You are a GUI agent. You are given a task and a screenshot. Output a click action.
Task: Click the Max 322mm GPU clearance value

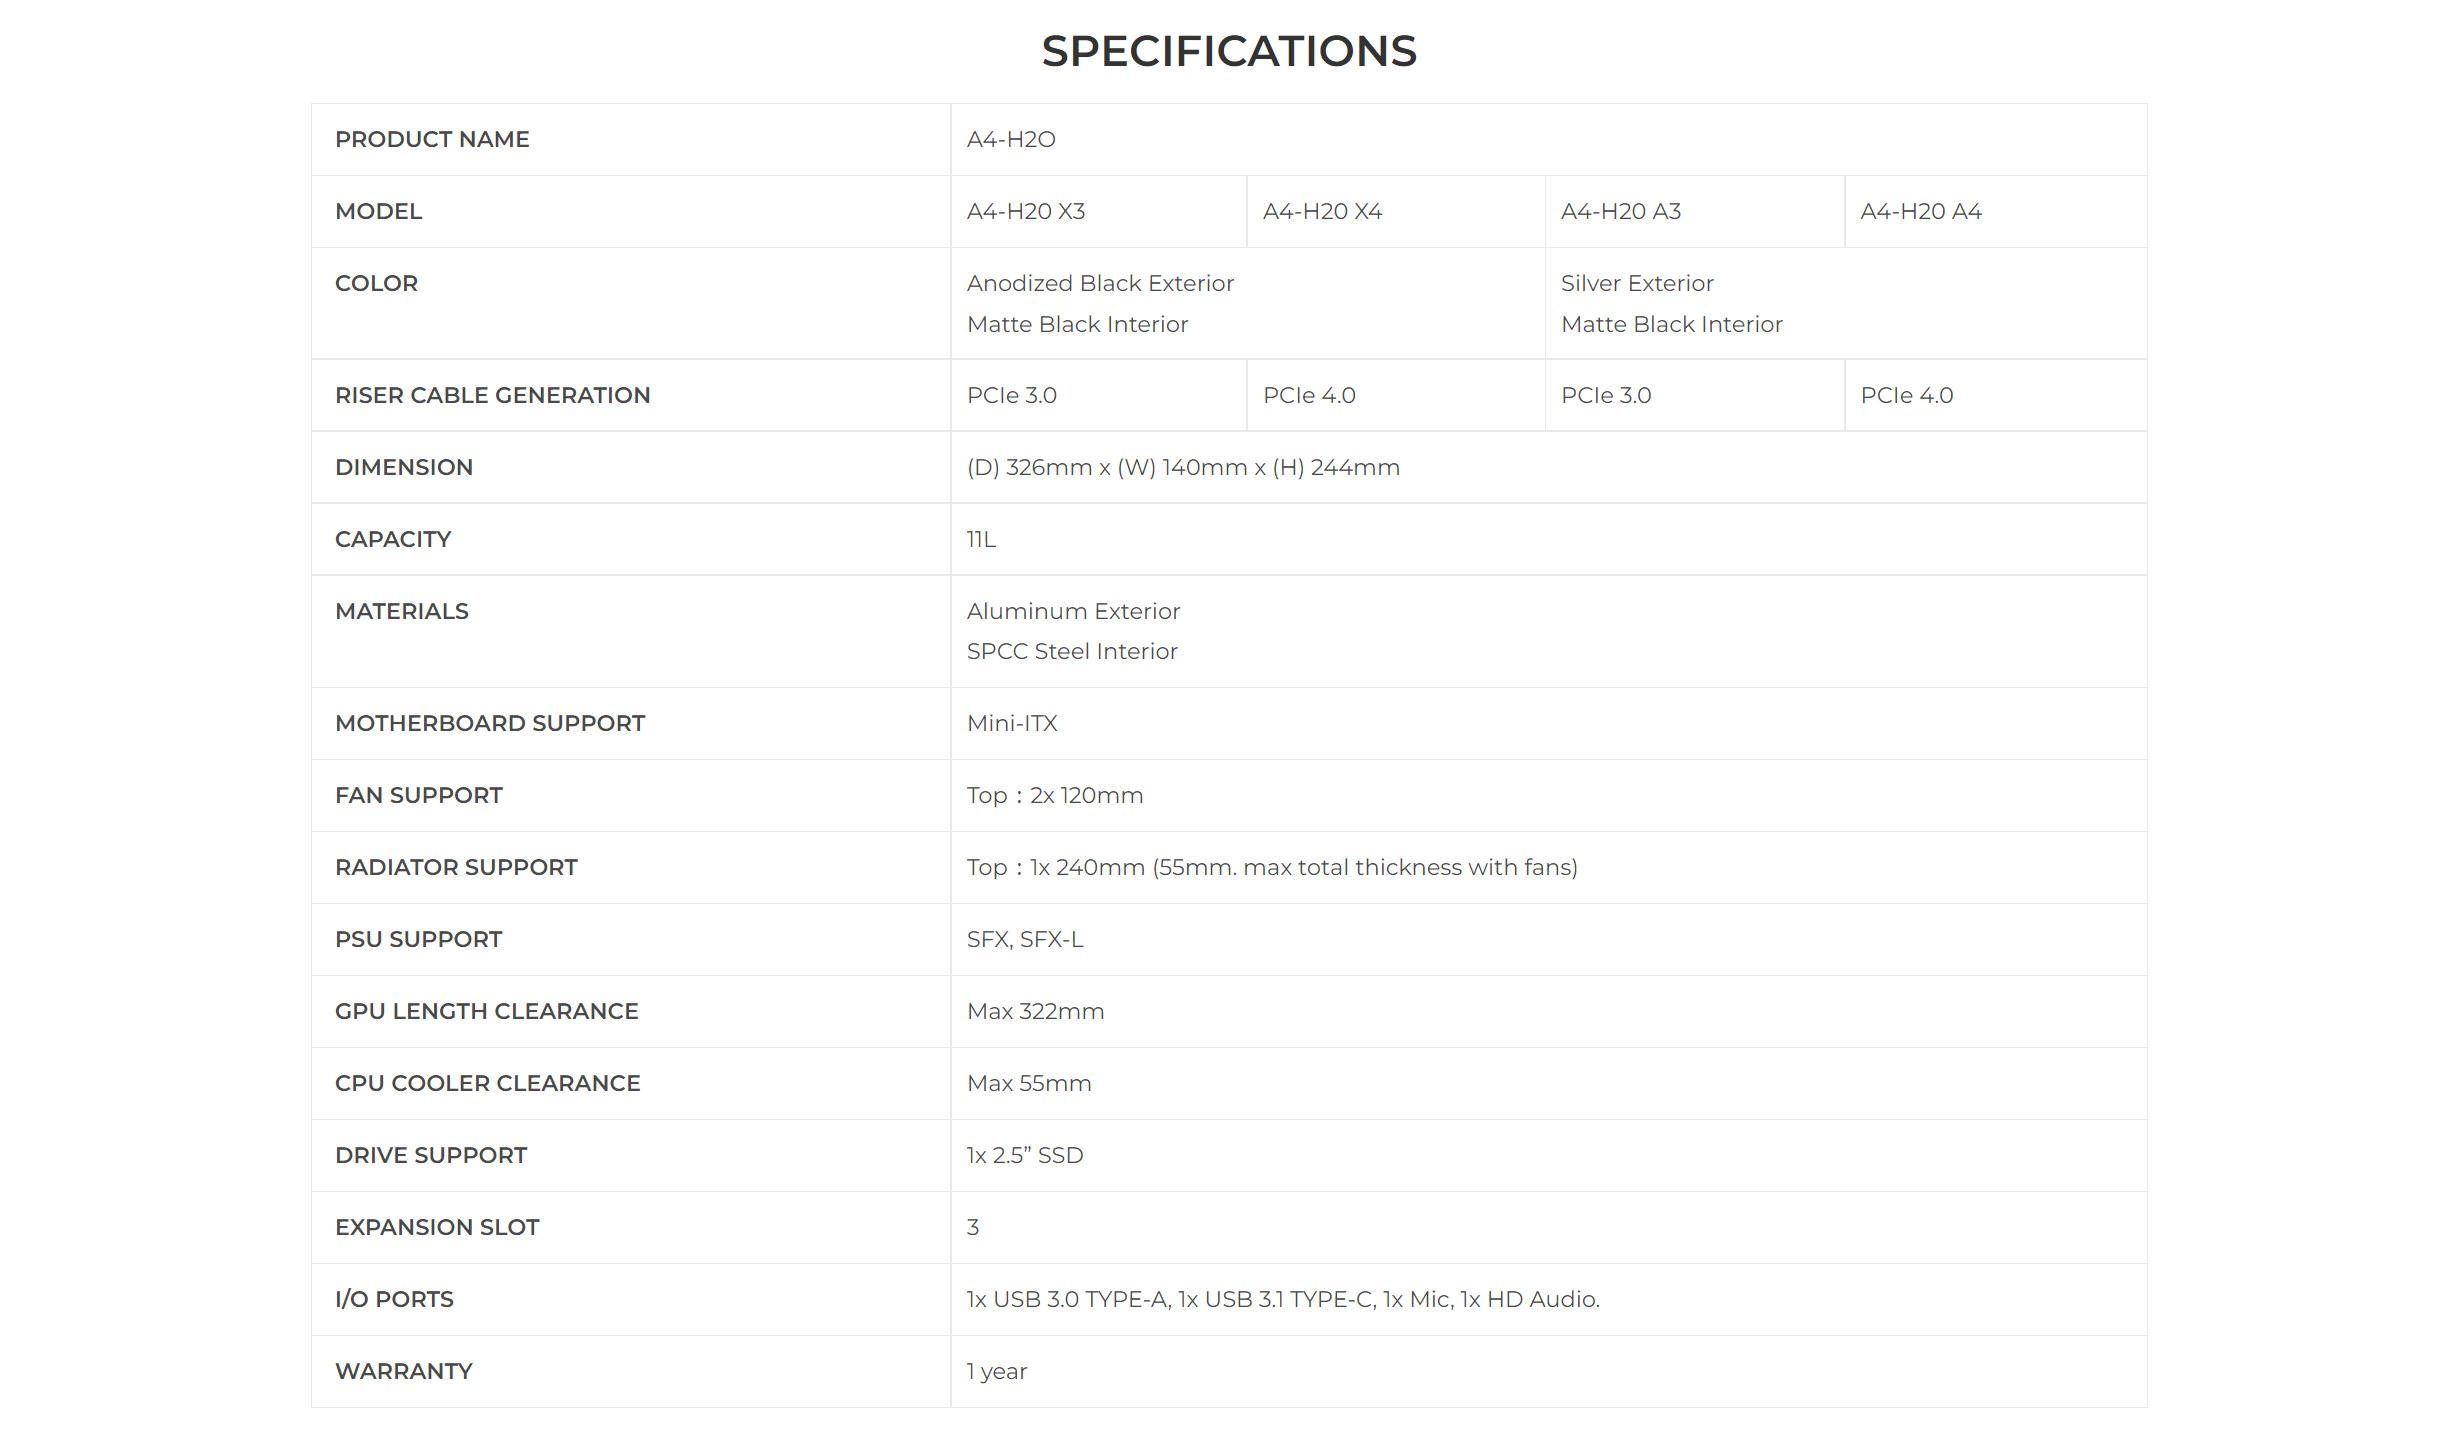[x=1035, y=1011]
